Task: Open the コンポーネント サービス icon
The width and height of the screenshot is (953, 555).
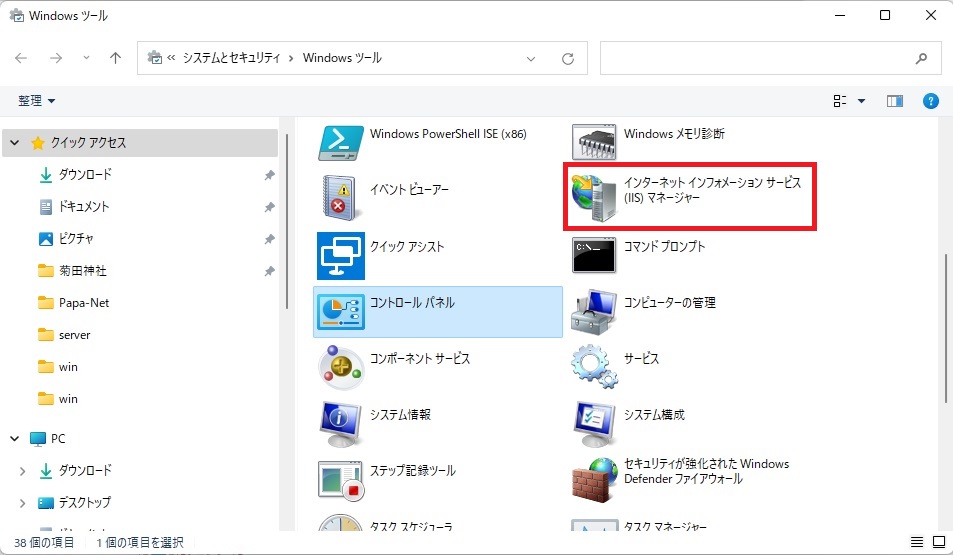Action: click(x=341, y=367)
